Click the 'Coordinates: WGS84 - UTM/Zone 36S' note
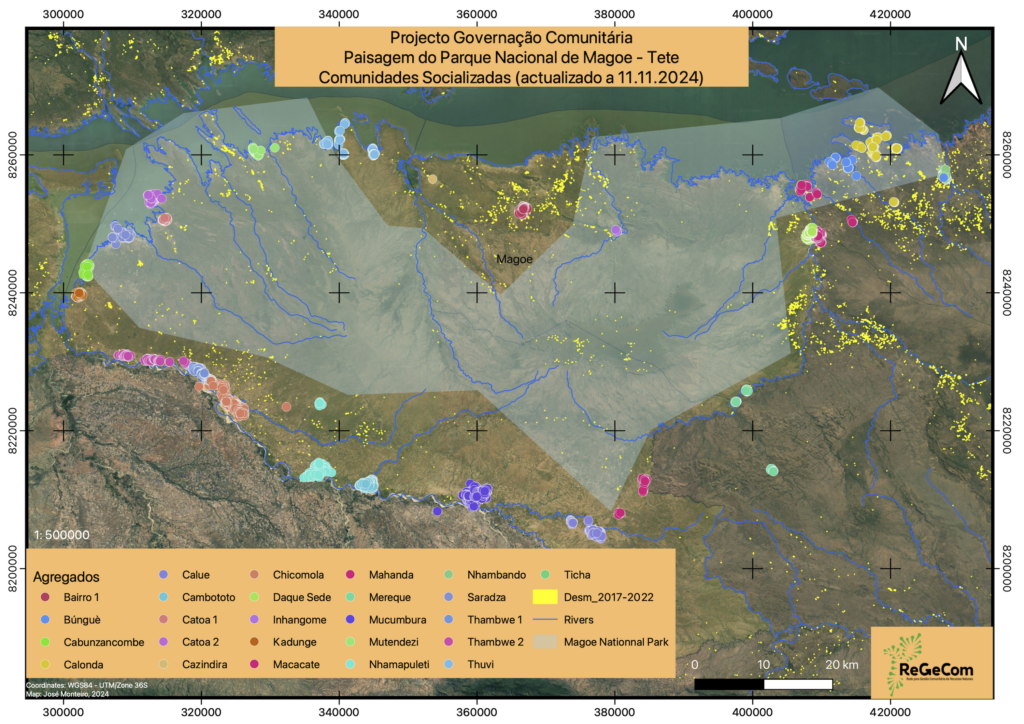Viewport: 1024px width, 724px height. pyautogui.click(x=87, y=685)
